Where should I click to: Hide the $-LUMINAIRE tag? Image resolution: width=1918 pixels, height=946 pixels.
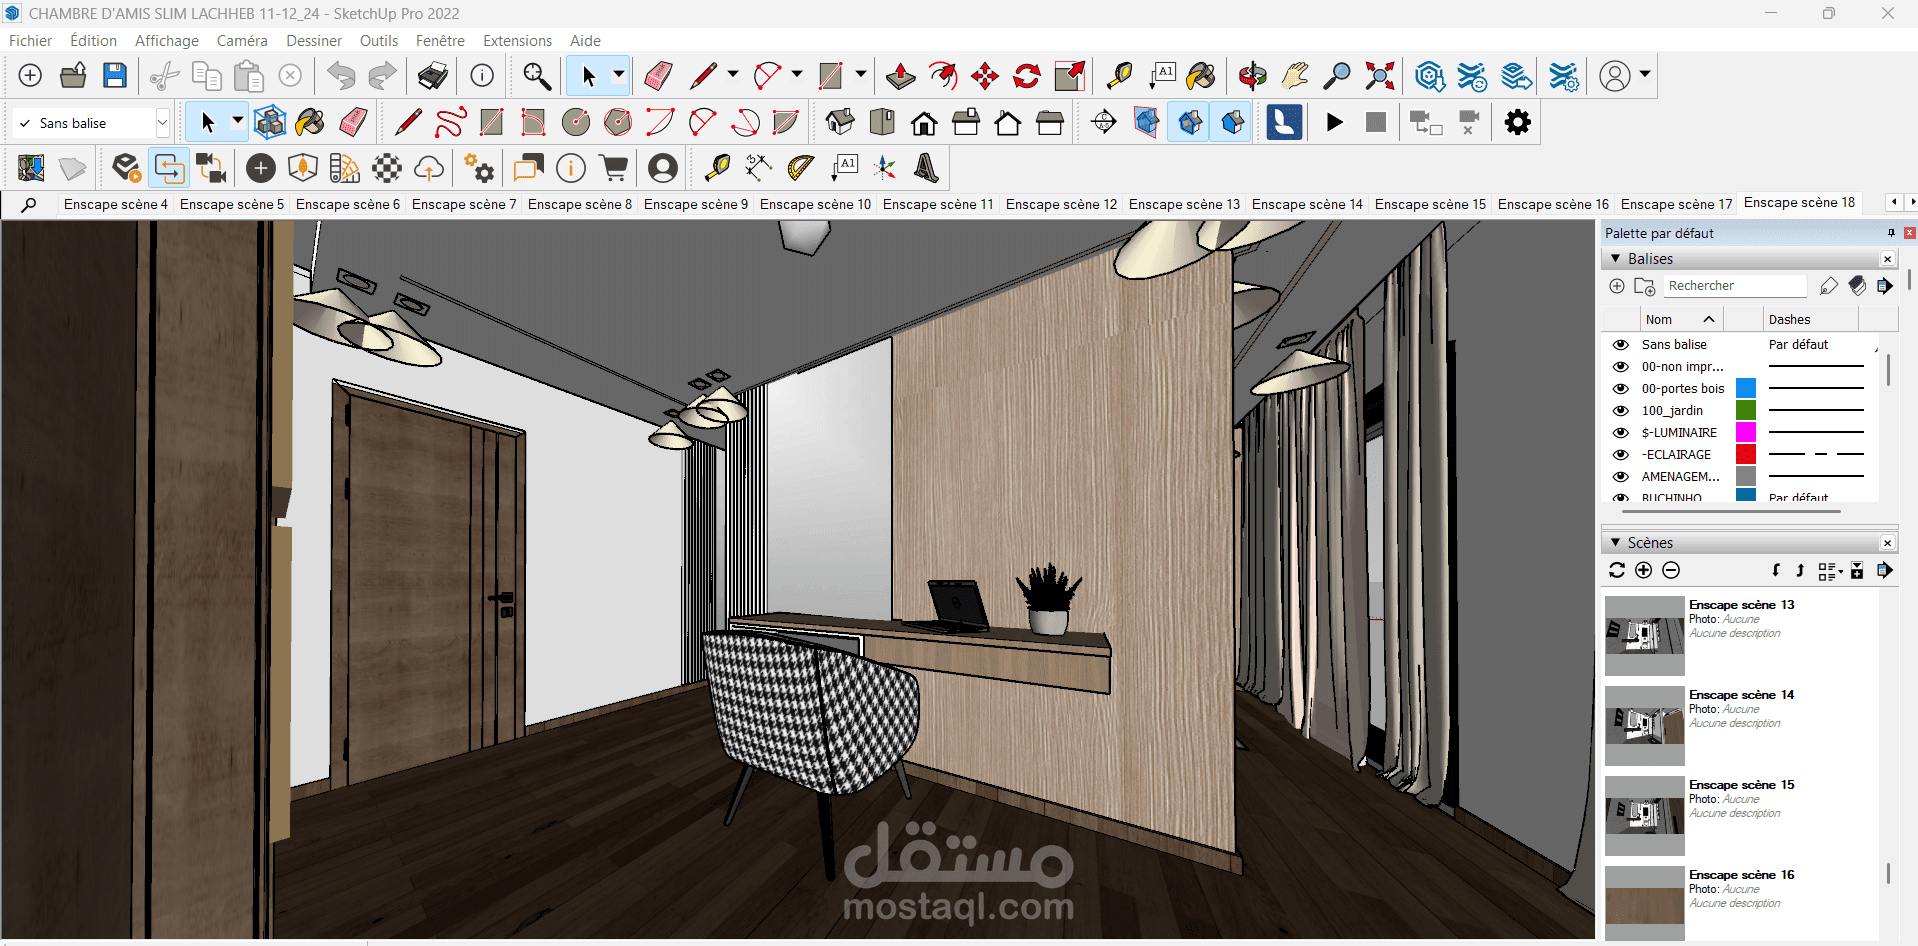(x=1620, y=432)
